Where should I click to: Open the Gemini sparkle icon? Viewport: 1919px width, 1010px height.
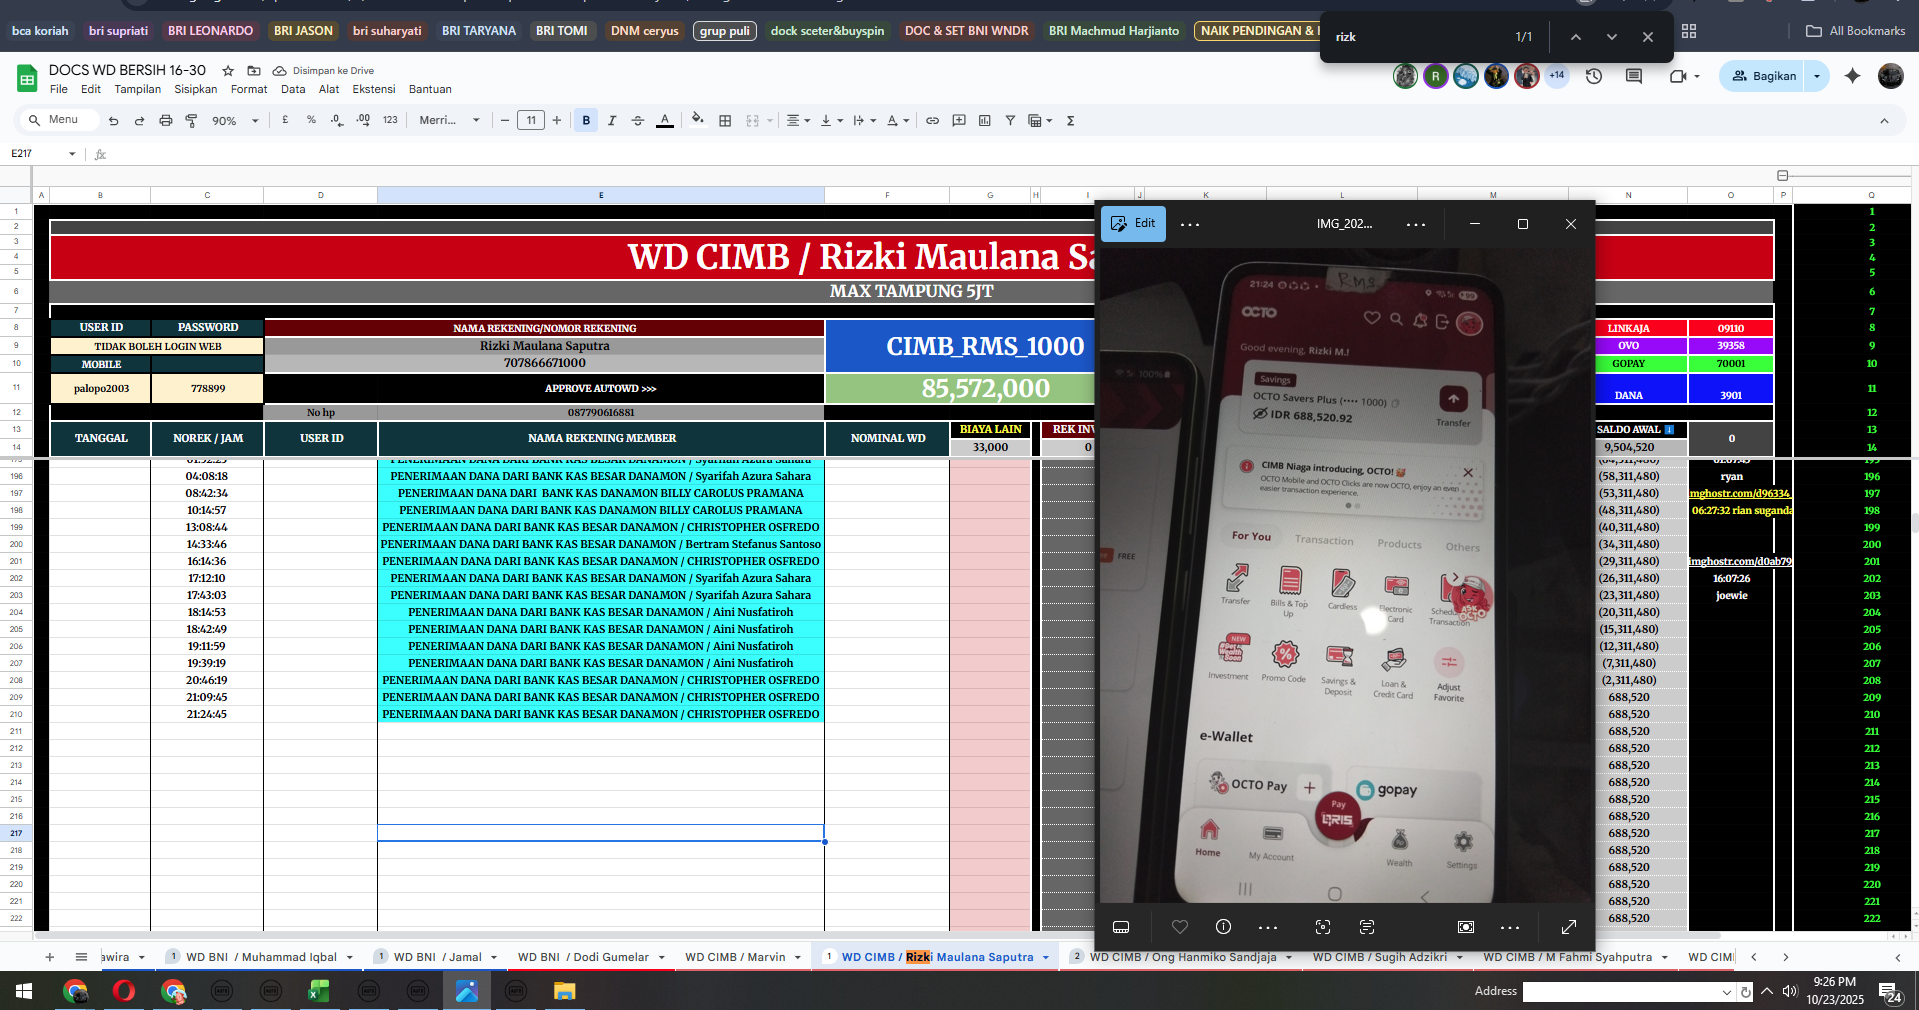[1852, 76]
